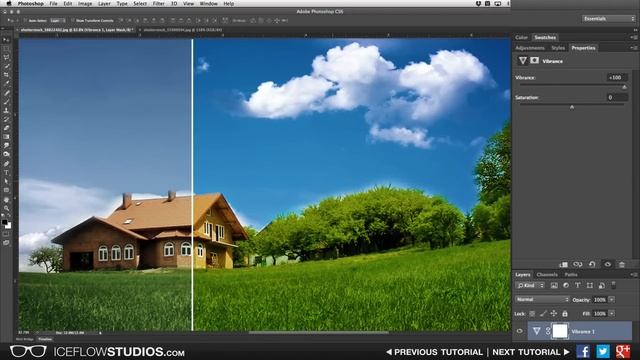Filter layers by pixel layers icon
This screenshot has height=360, width=640.
(x=554, y=286)
